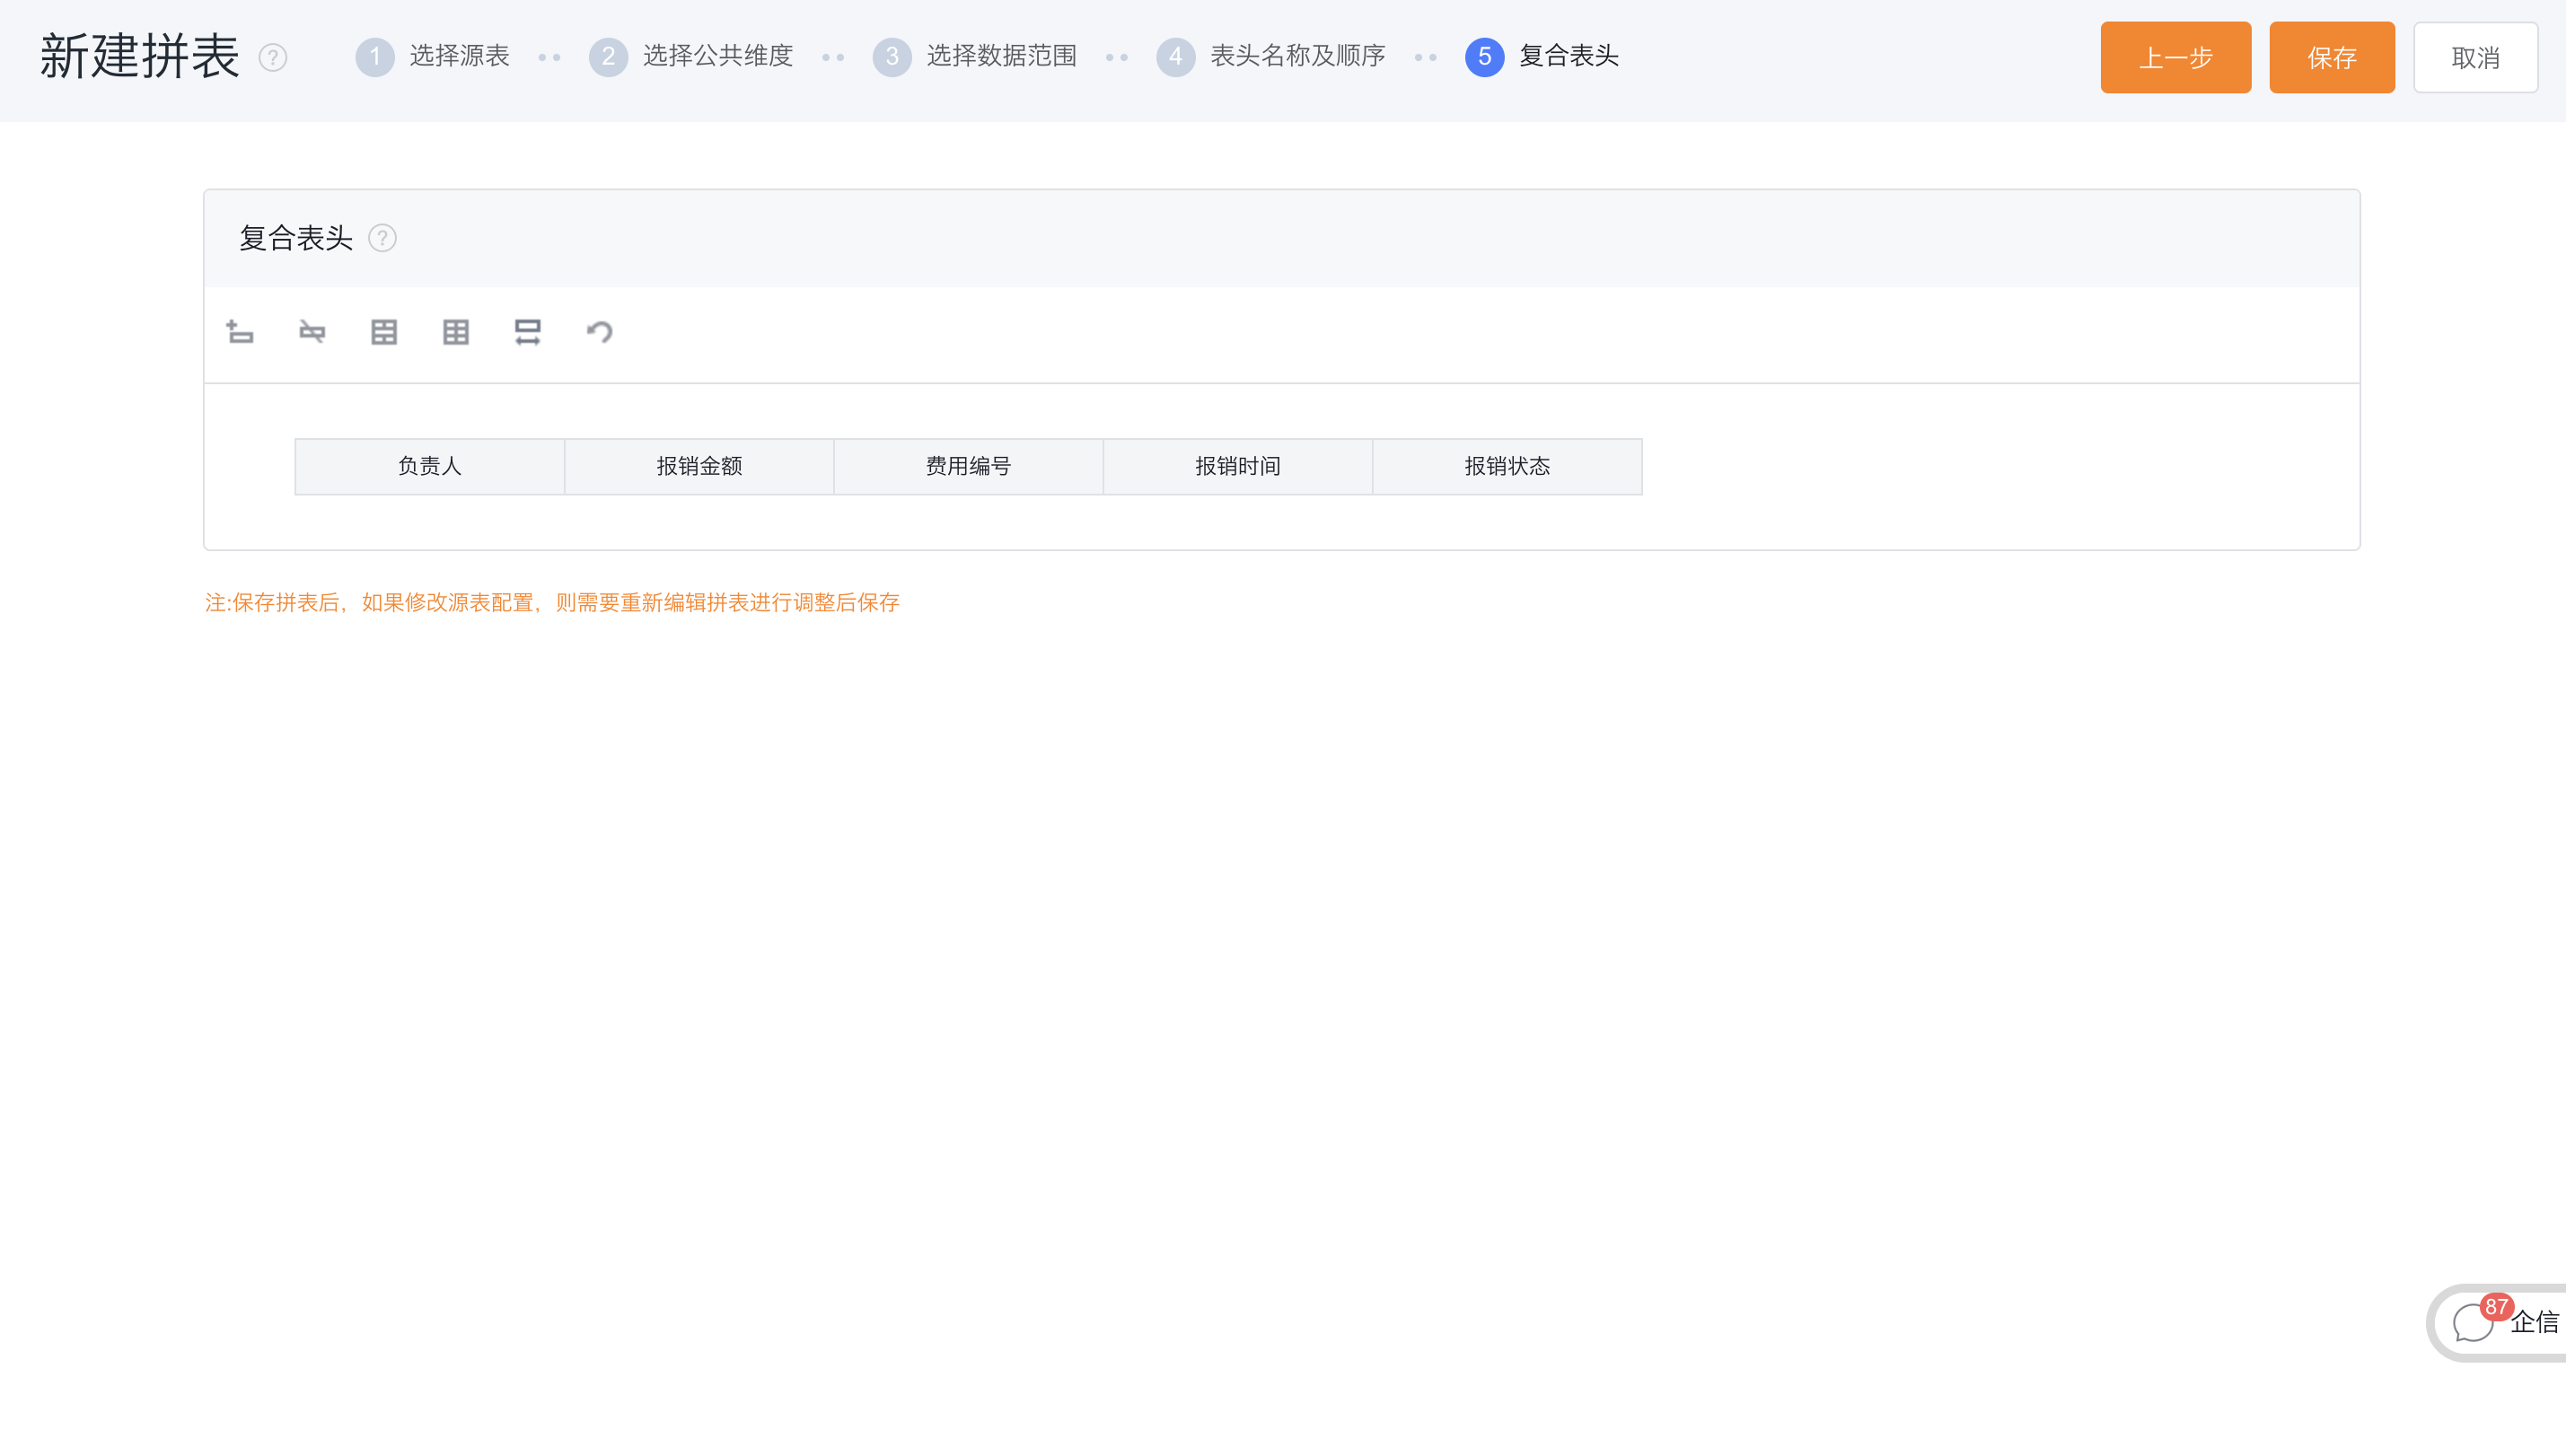2566x1456 pixels.
Task: Click the split cells grid icon
Action: (x=456, y=332)
